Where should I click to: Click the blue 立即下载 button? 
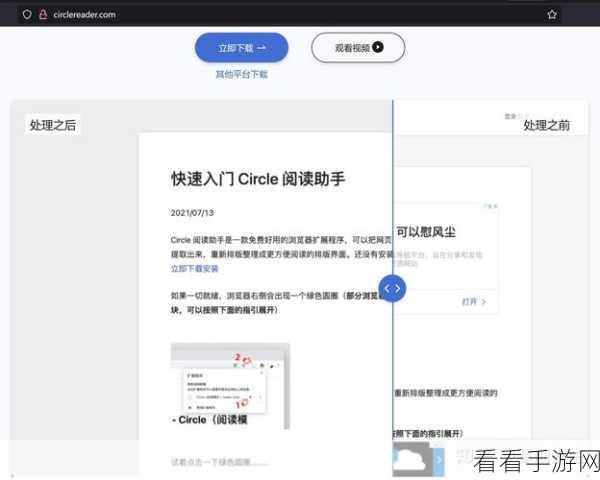tap(241, 47)
